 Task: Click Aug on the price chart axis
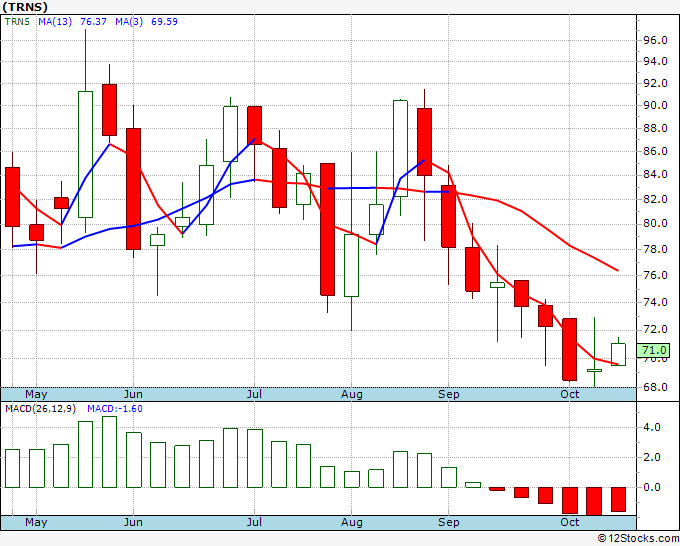(352, 394)
